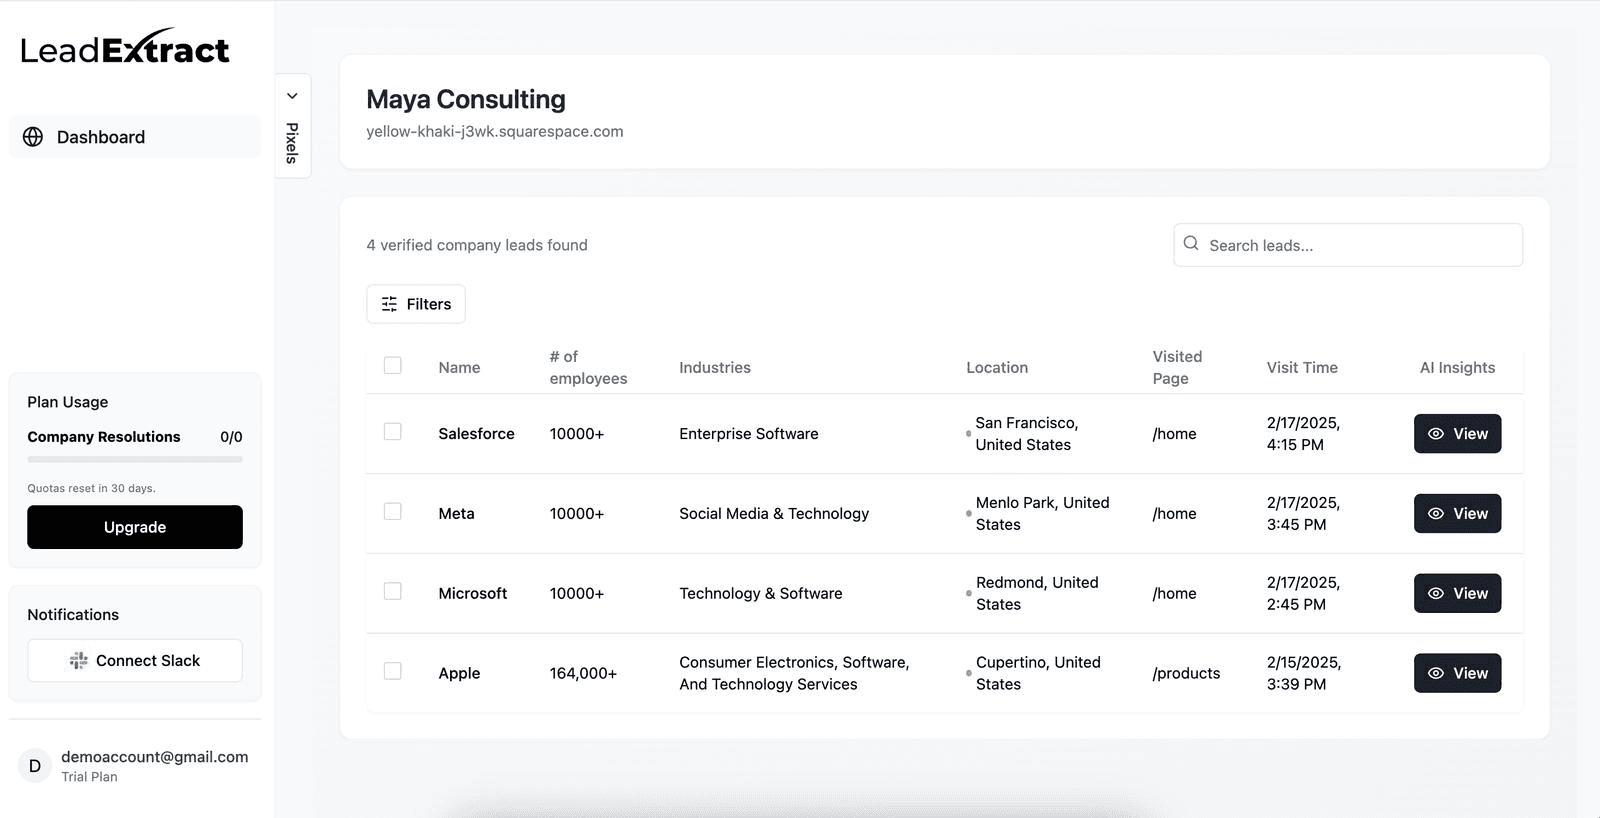Click the Technology & Software cell
Image resolution: width=1600 pixels, height=818 pixels.
click(761, 594)
